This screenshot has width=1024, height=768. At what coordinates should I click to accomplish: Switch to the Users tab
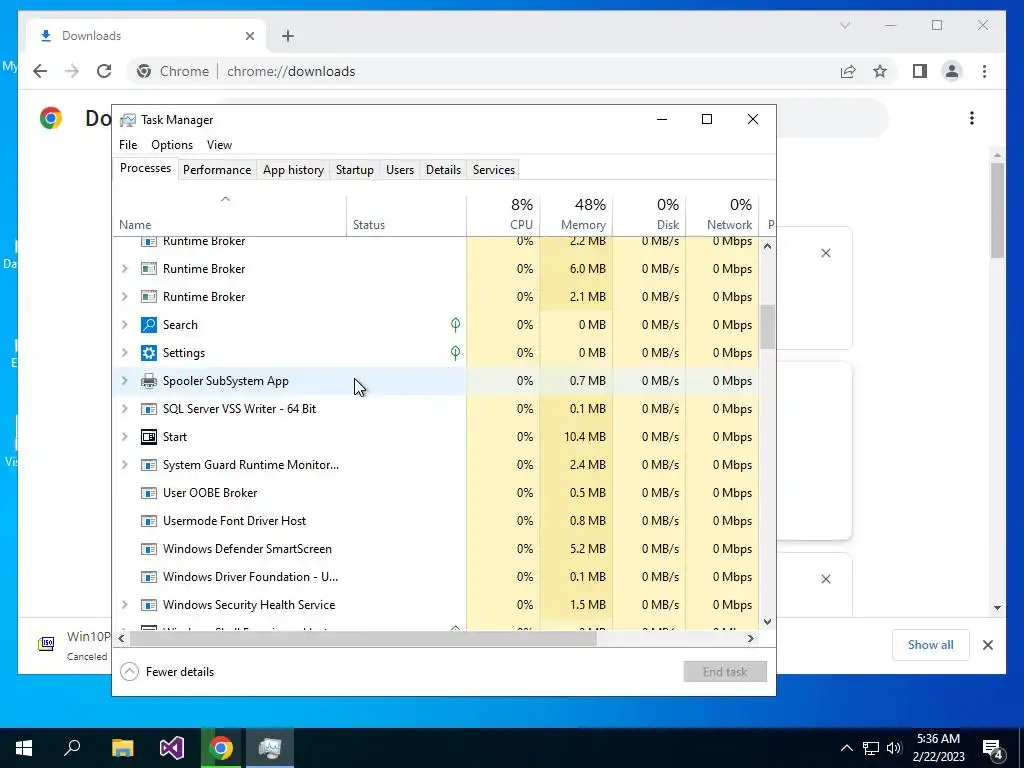click(400, 170)
